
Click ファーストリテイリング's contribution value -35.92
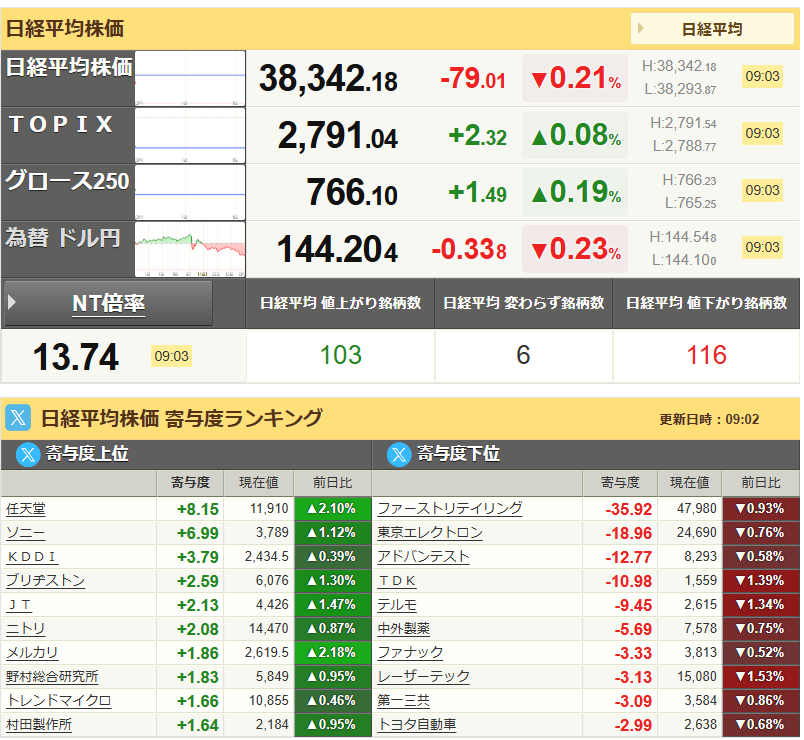click(629, 509)
